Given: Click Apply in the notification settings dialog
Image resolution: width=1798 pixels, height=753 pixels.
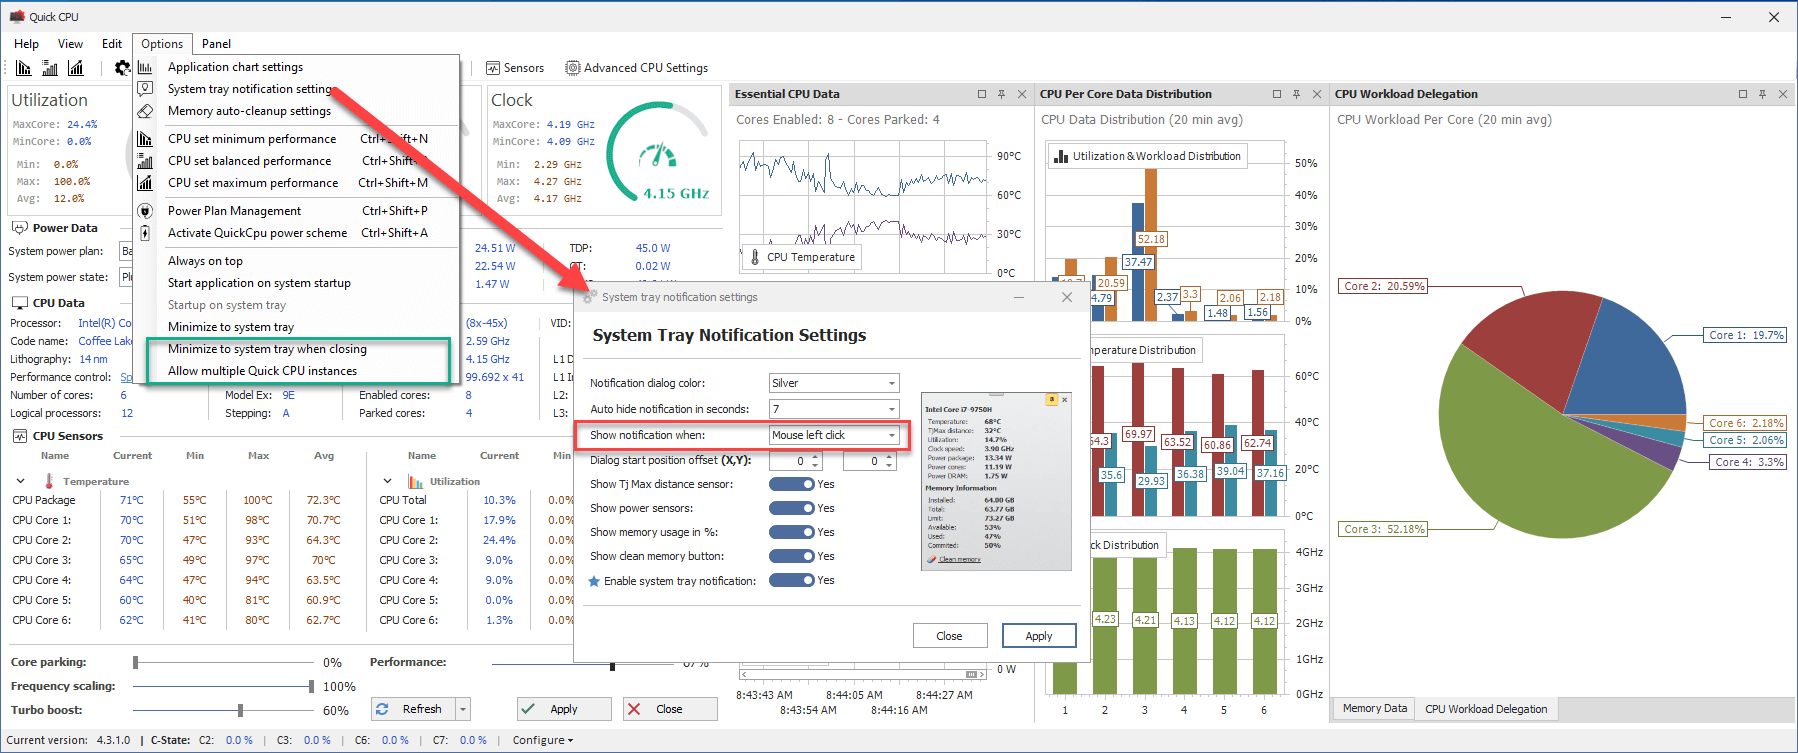Looking at the screenshot, I should click(1038, 636).
